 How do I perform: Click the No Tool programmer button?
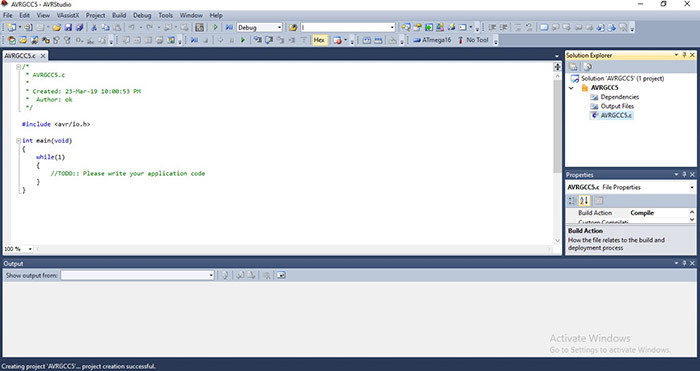(x=473, y=40)
